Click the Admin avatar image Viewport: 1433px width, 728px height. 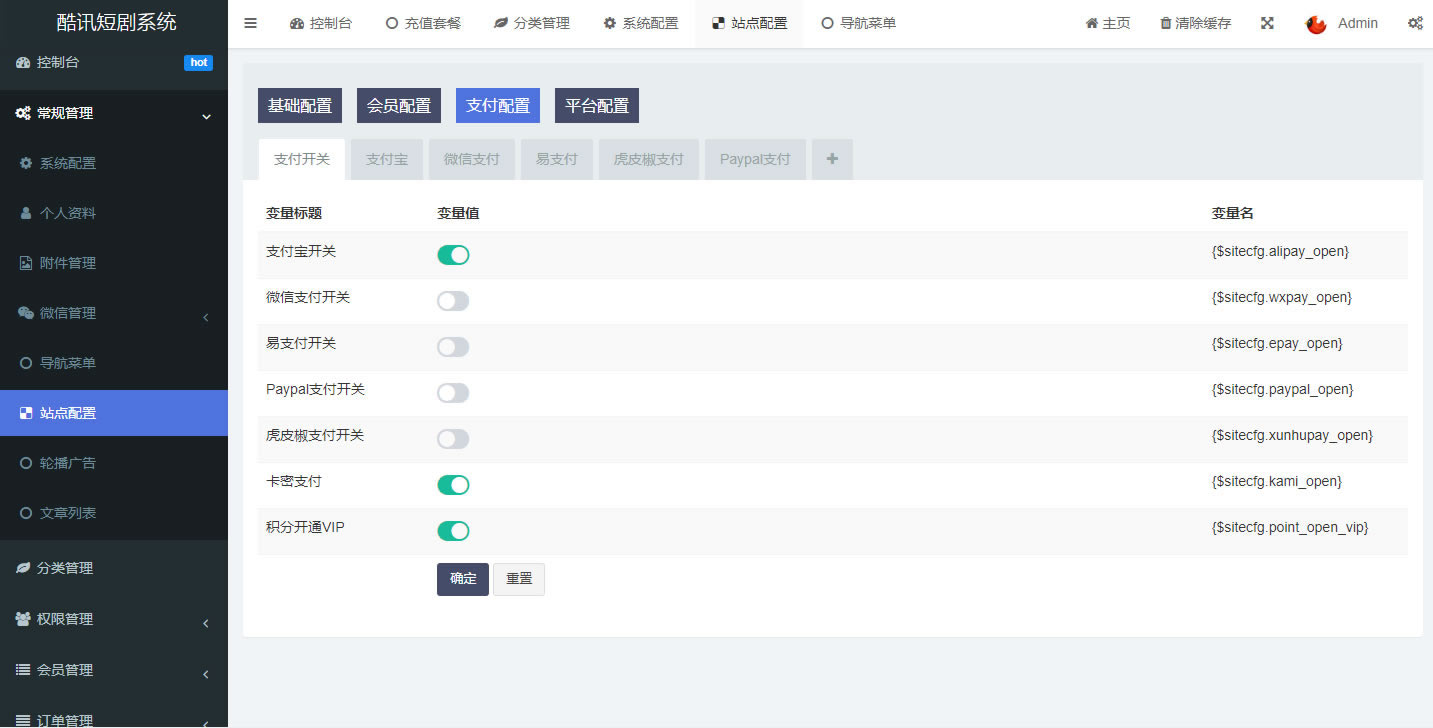pos(1316,23)
